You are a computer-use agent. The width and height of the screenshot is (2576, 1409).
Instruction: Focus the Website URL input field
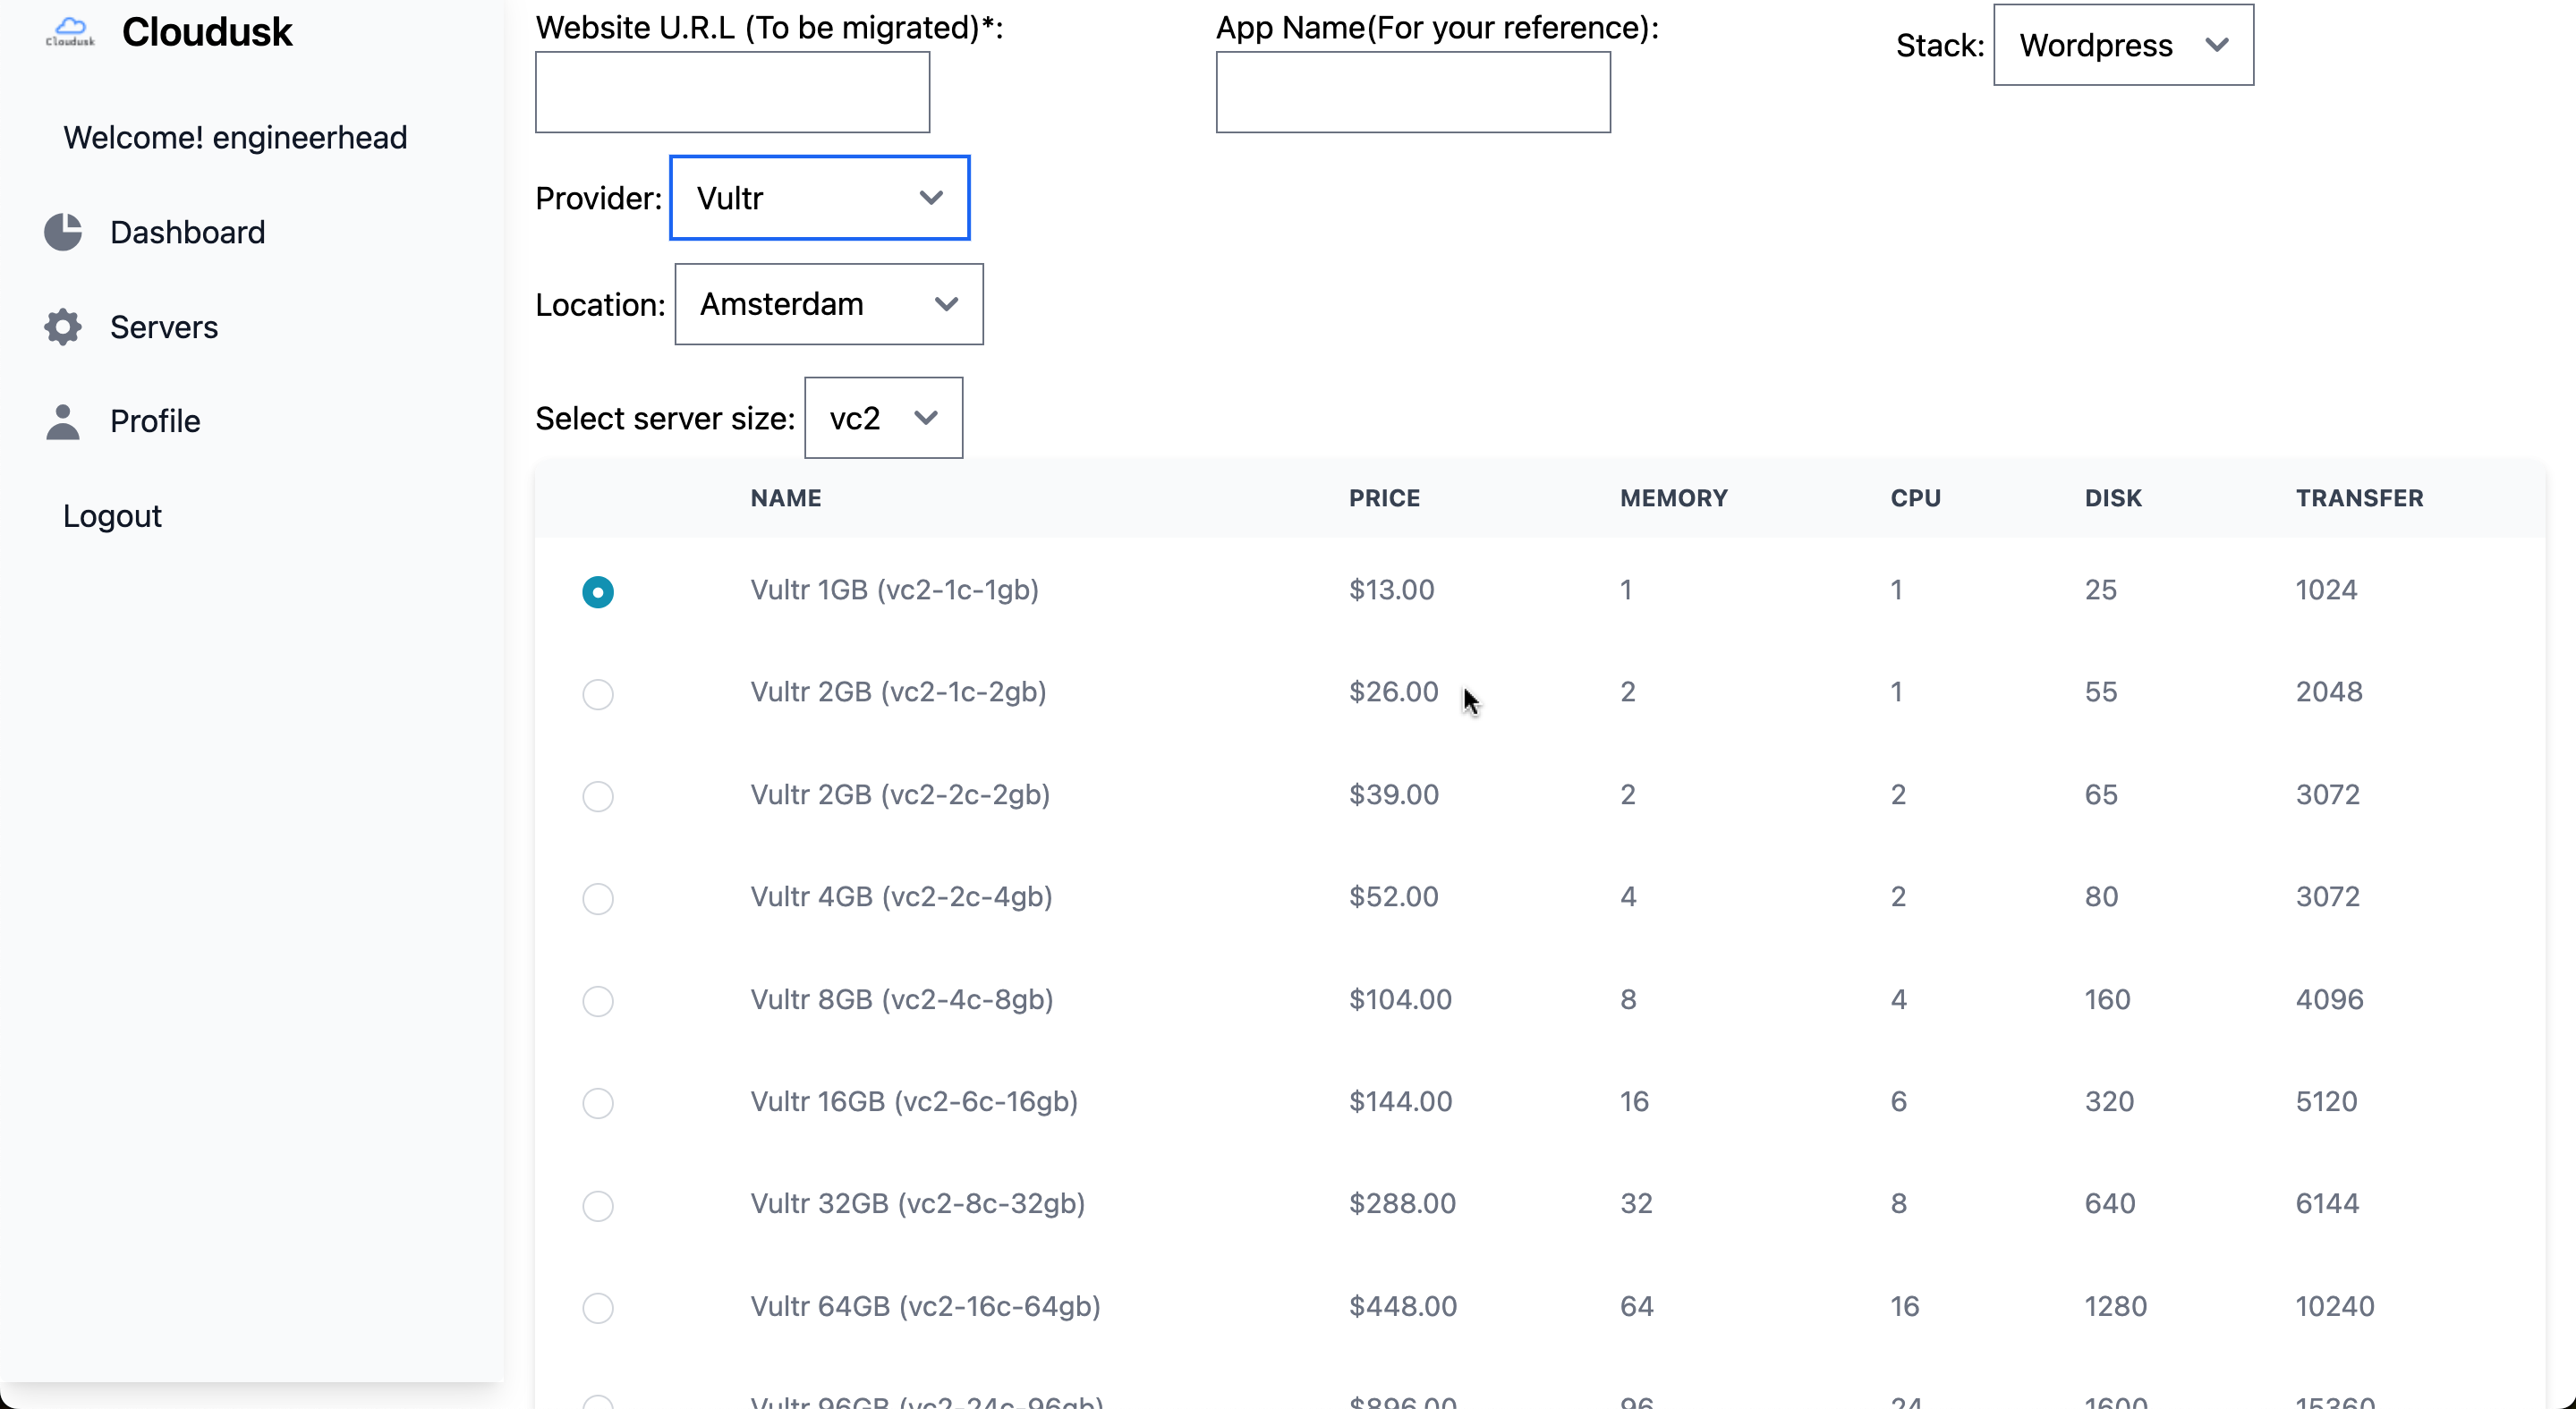tap(732, 92)
